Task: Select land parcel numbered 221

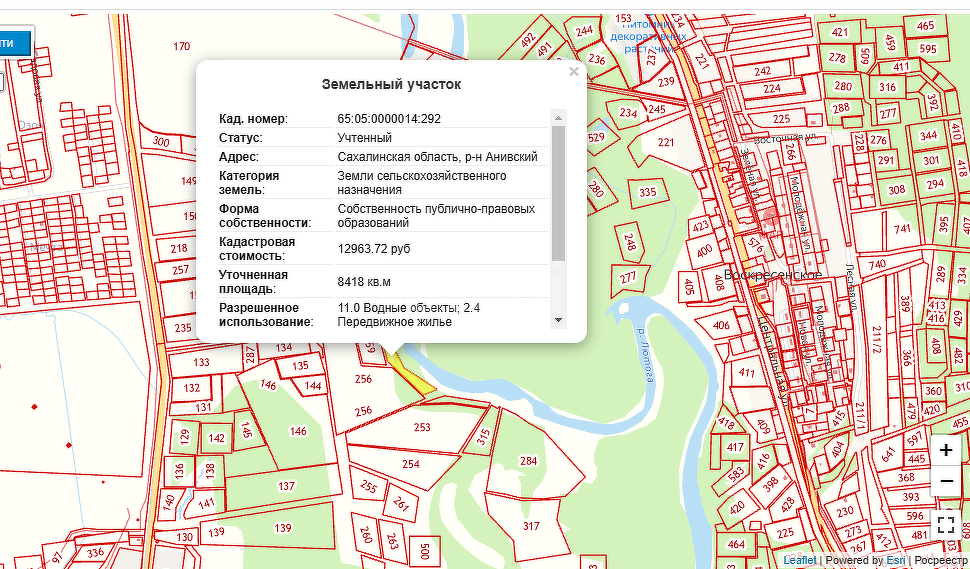Action: coord(666,143)
